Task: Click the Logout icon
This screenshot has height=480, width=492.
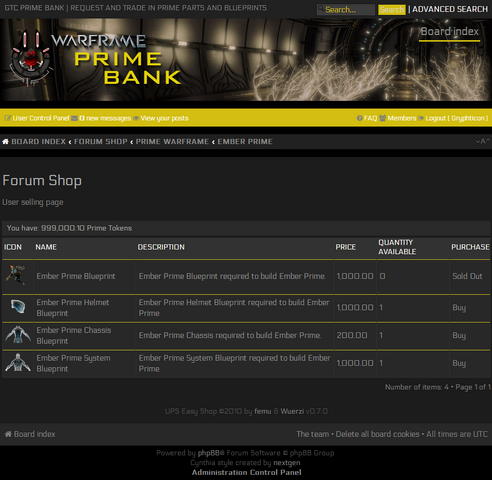Action: pyautogui.click(x=421, y=118)
